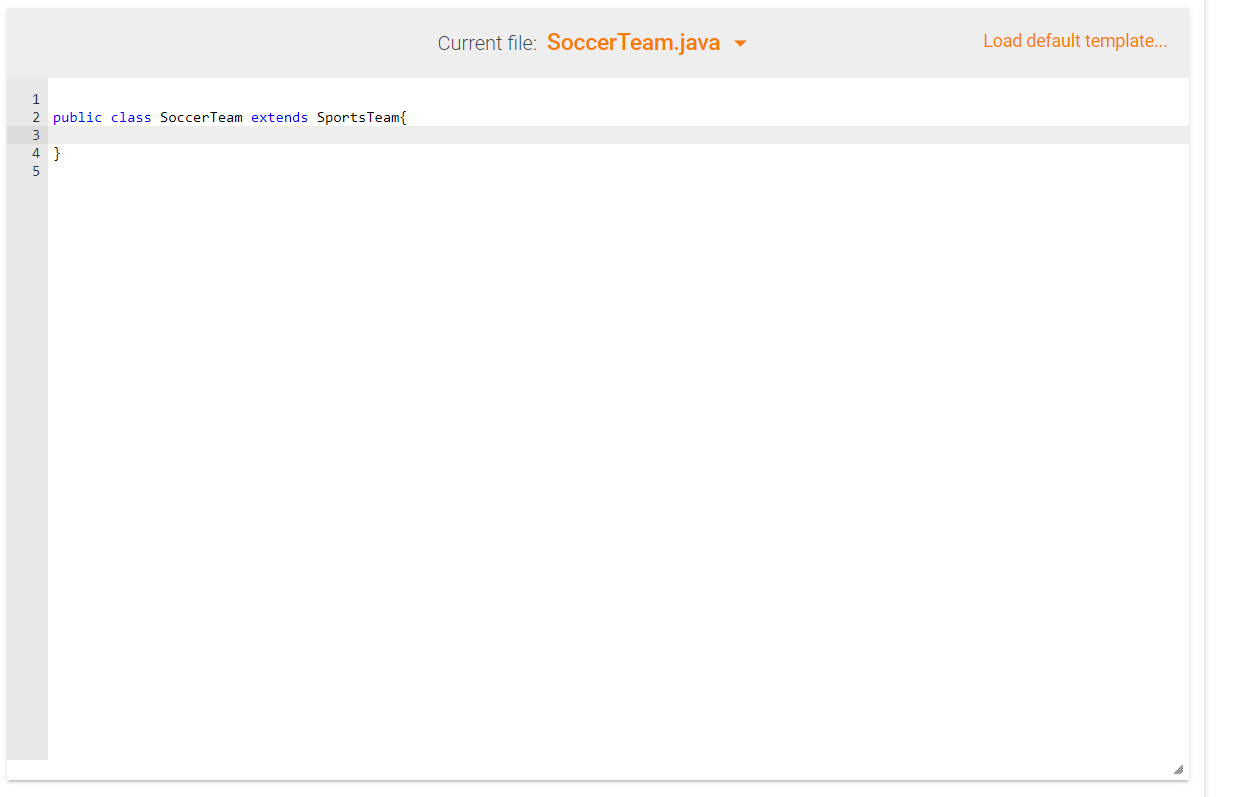Select the SoccerTeam class name text
This screenshot has height=797, width=1251.
pos(200,117)
